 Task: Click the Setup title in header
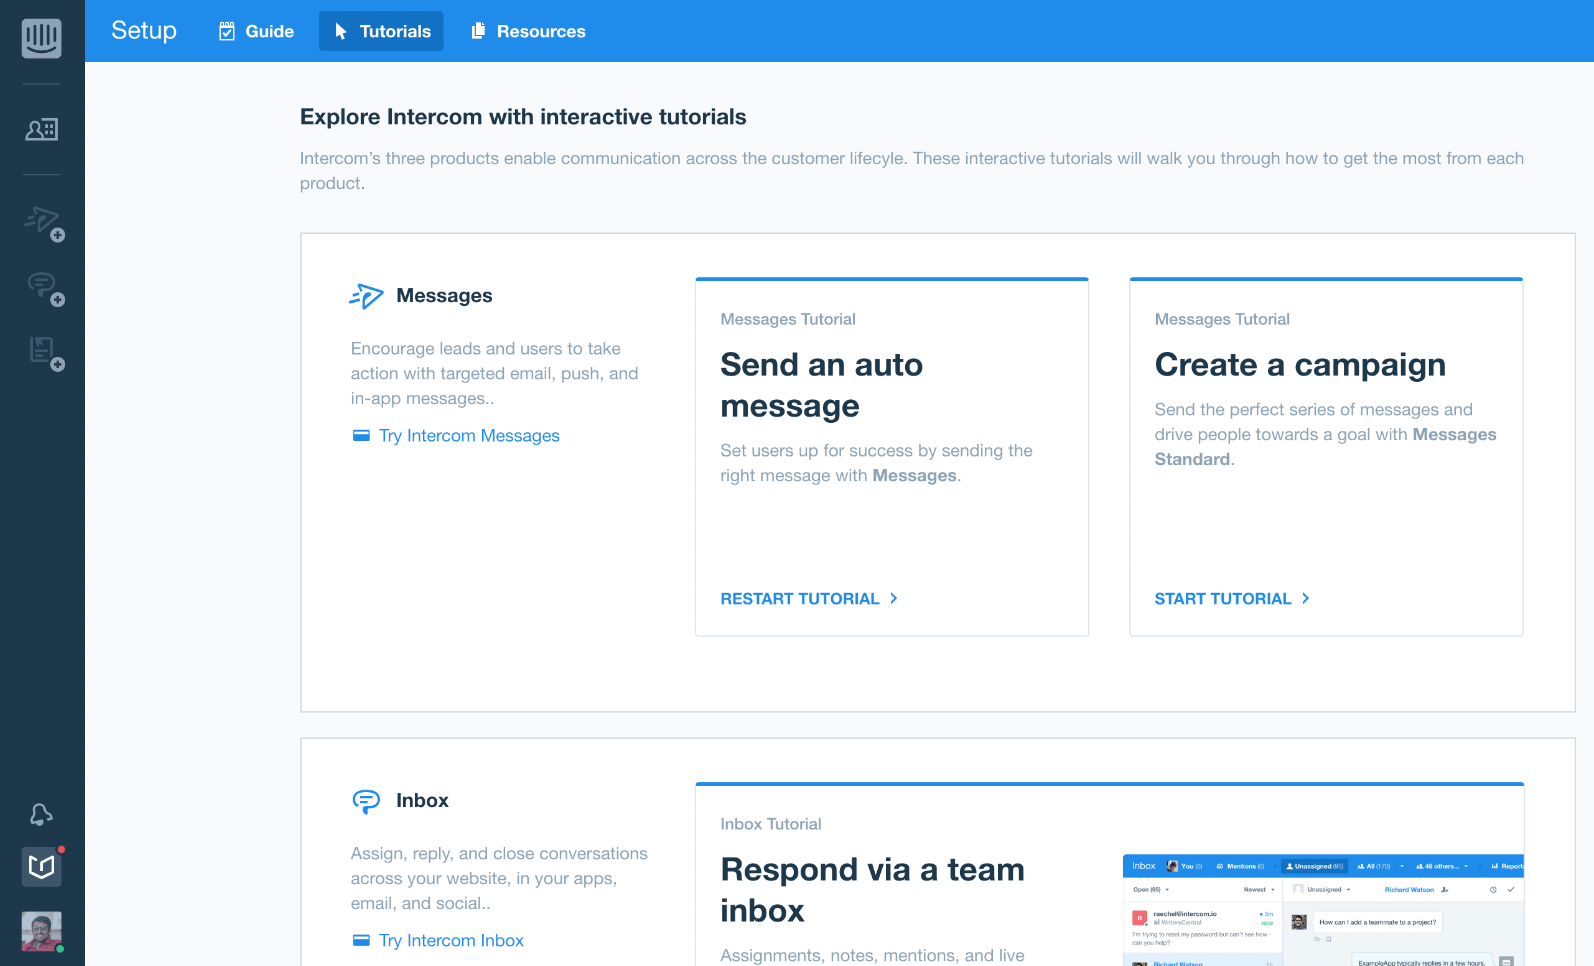click(144, 31)
